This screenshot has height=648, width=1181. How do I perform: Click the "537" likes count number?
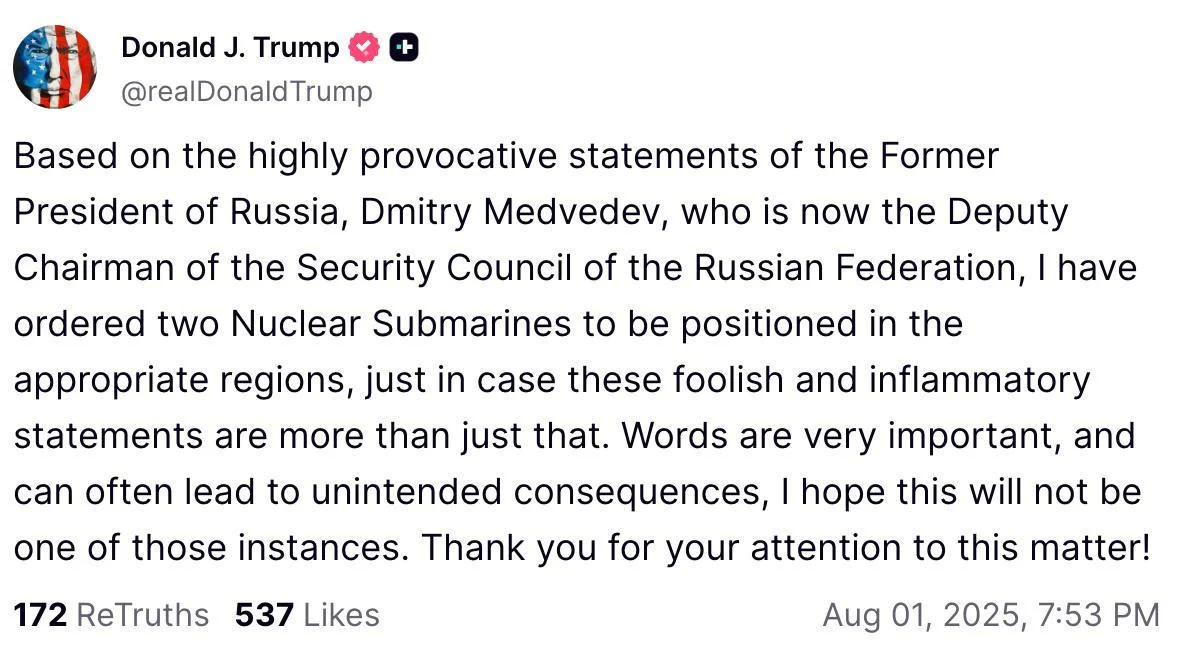click(264, 614)
